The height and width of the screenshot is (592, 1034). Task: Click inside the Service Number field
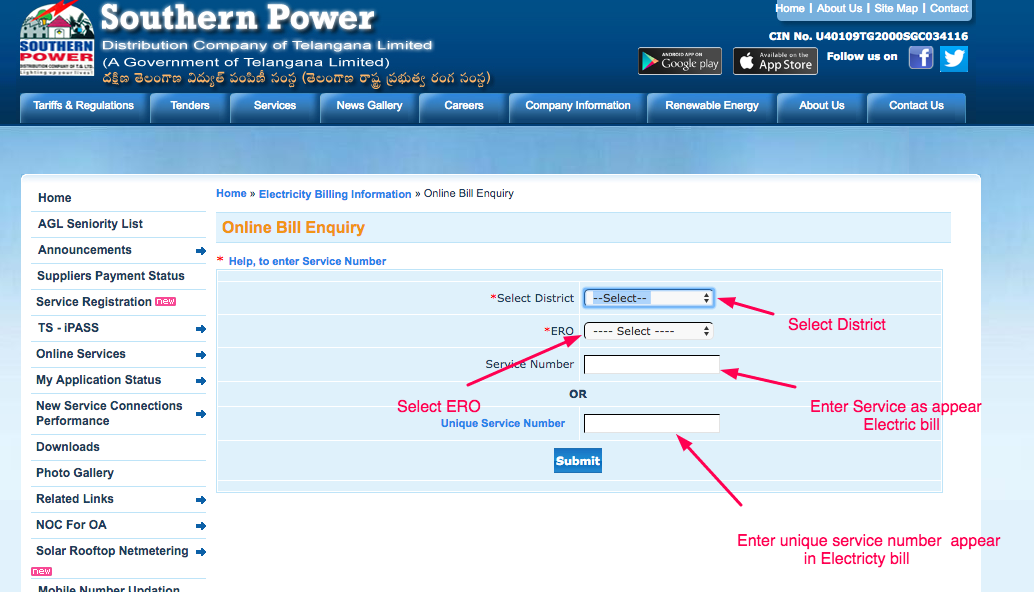651,364
